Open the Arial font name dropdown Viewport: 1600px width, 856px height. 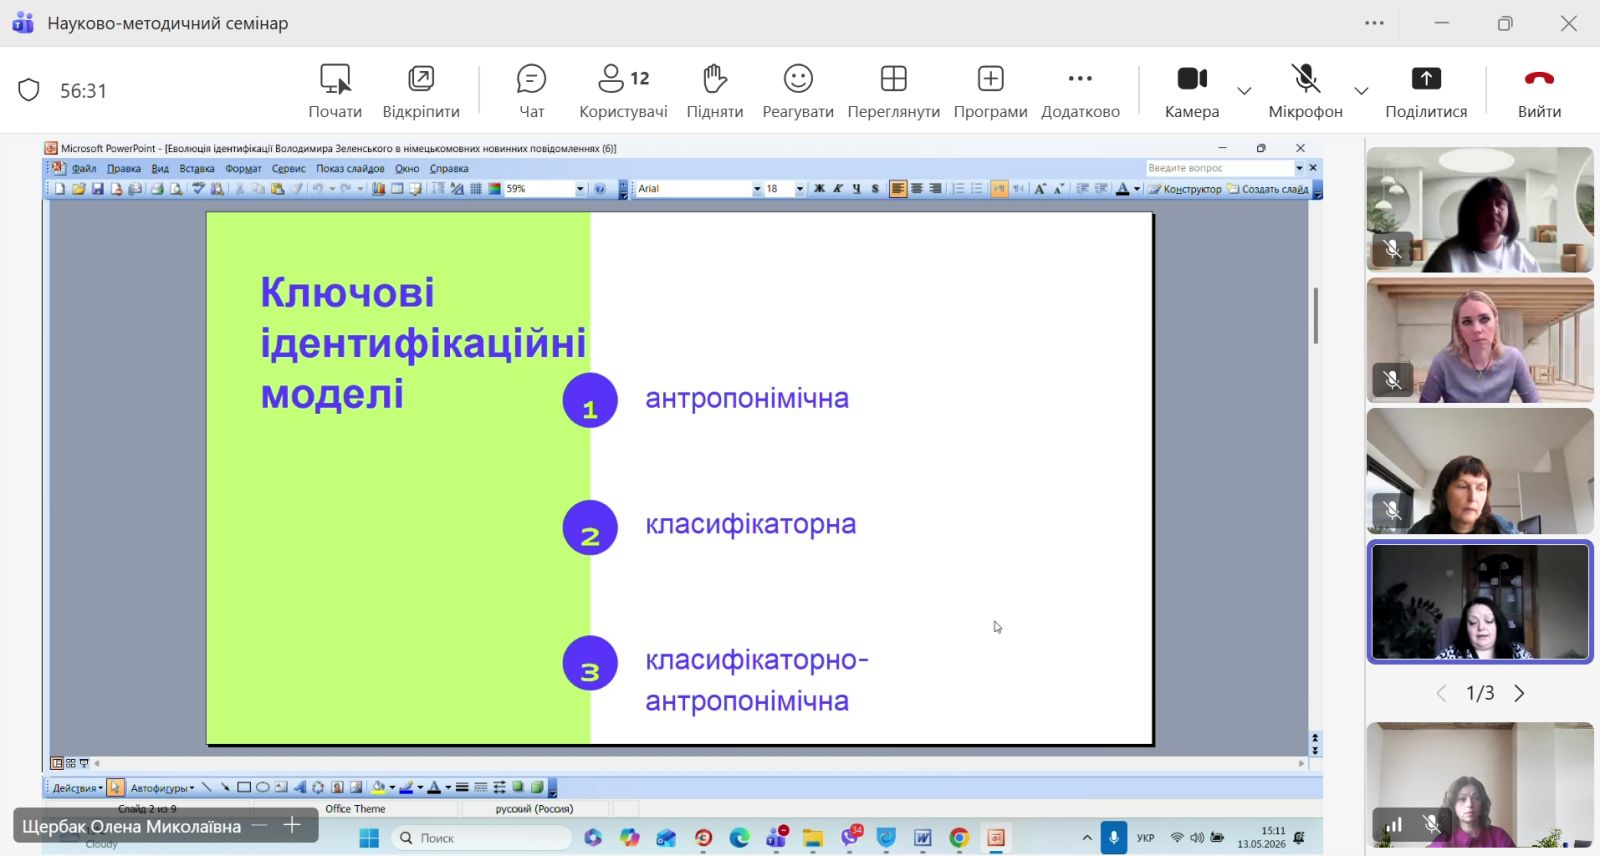tap(757, 189)
